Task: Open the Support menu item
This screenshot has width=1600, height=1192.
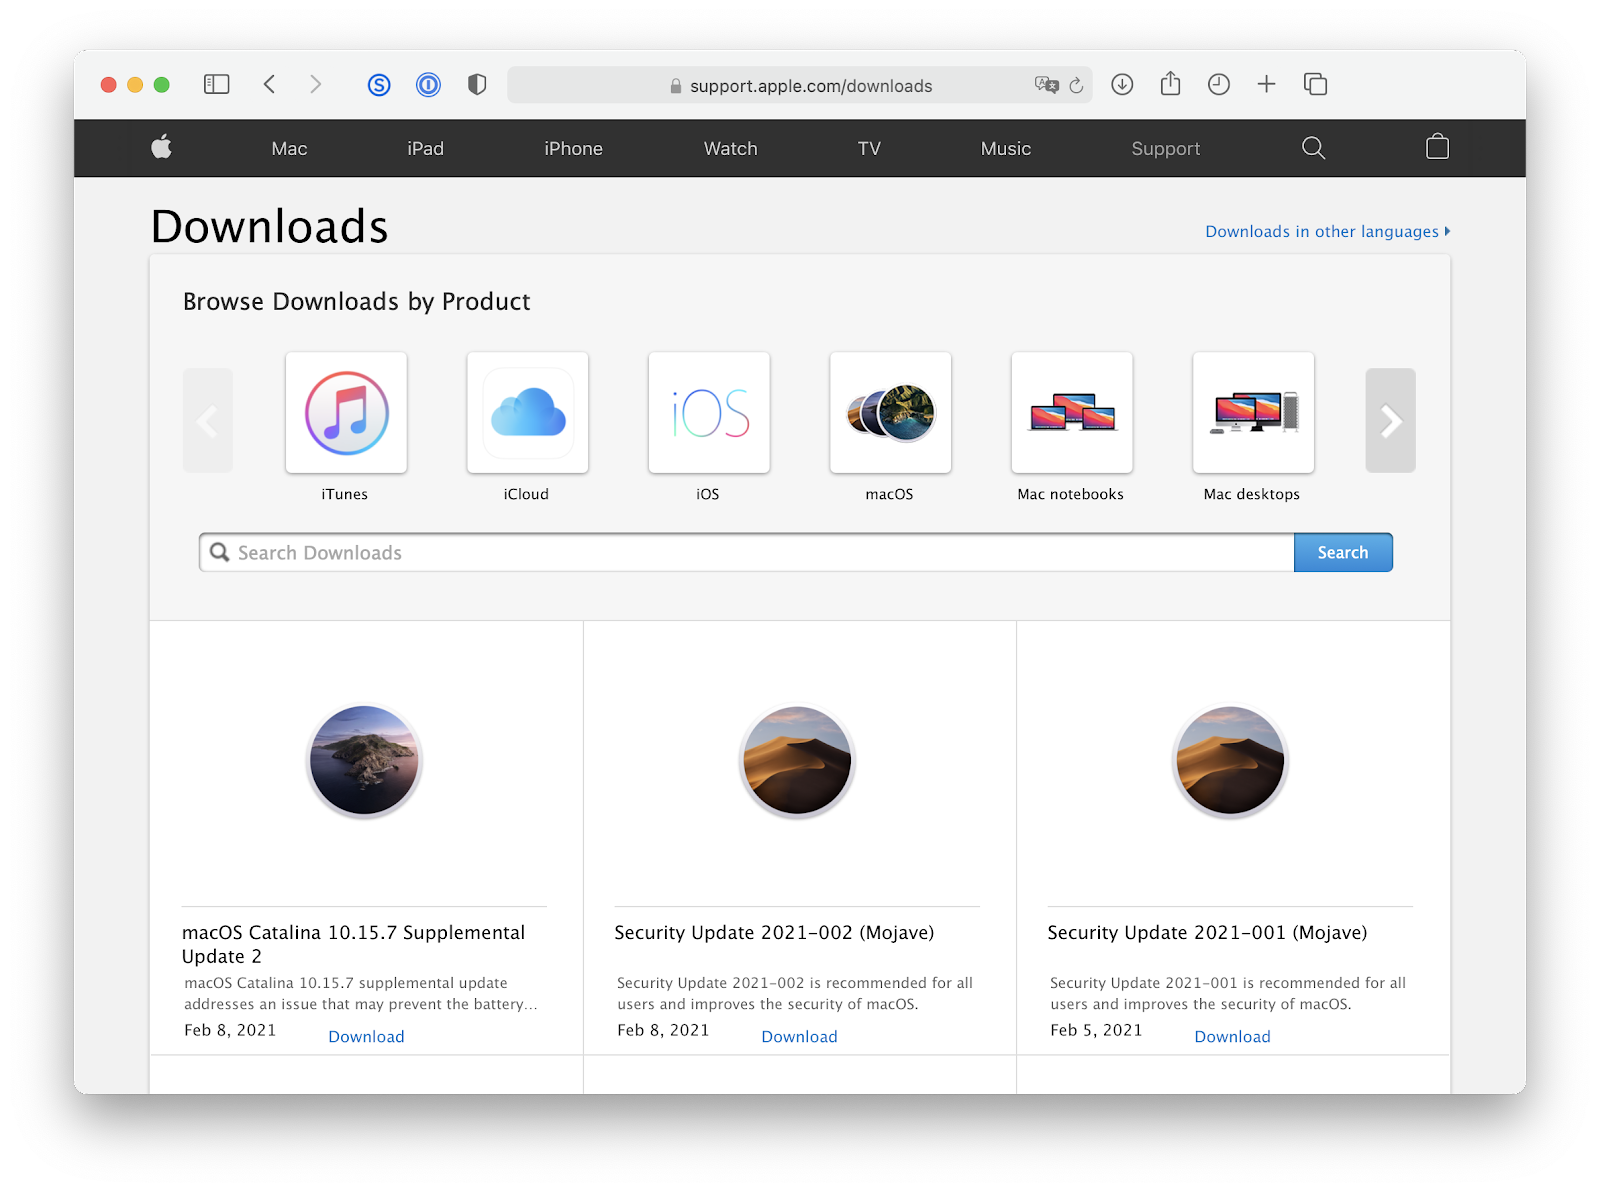Action: coord(1165,148)
